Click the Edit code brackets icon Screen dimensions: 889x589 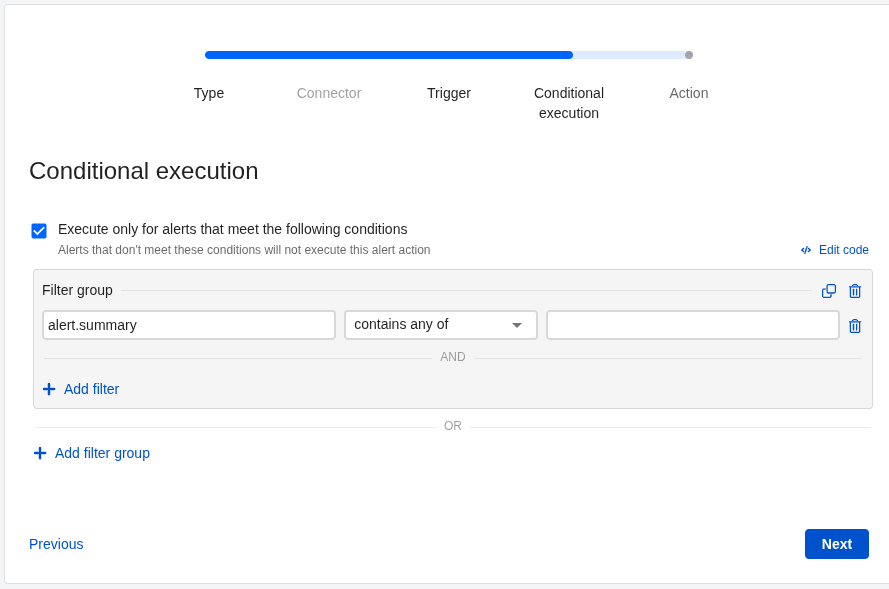coord(806,250)
